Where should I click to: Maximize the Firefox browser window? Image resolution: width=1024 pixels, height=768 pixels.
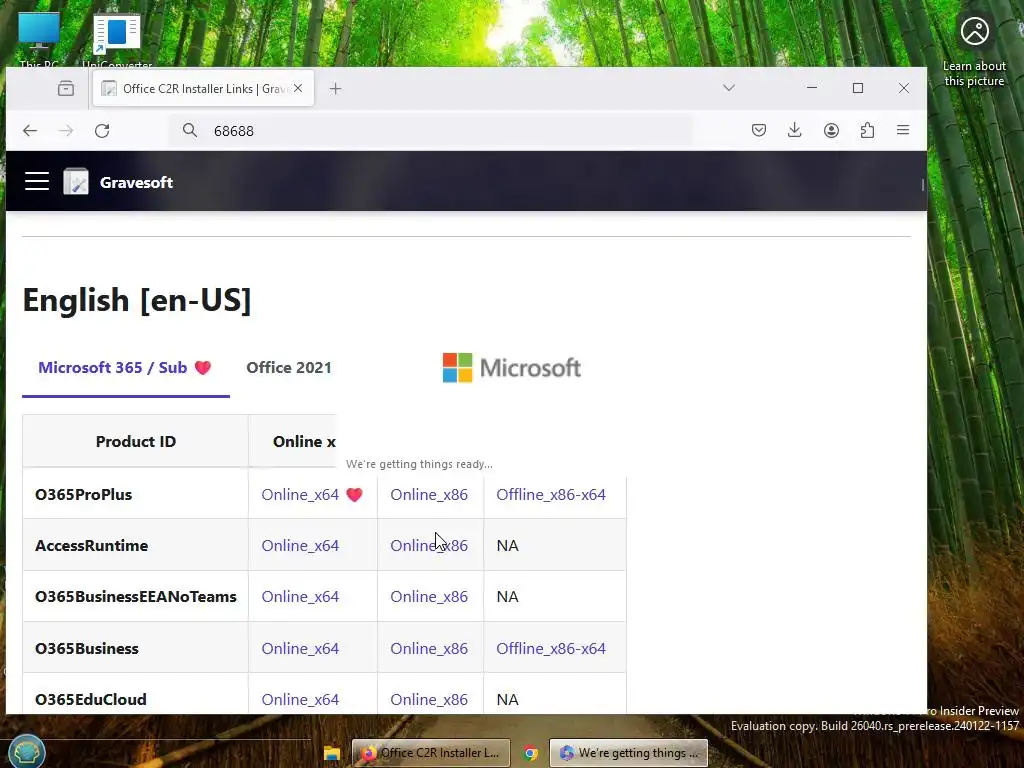(x=857, y=88)
